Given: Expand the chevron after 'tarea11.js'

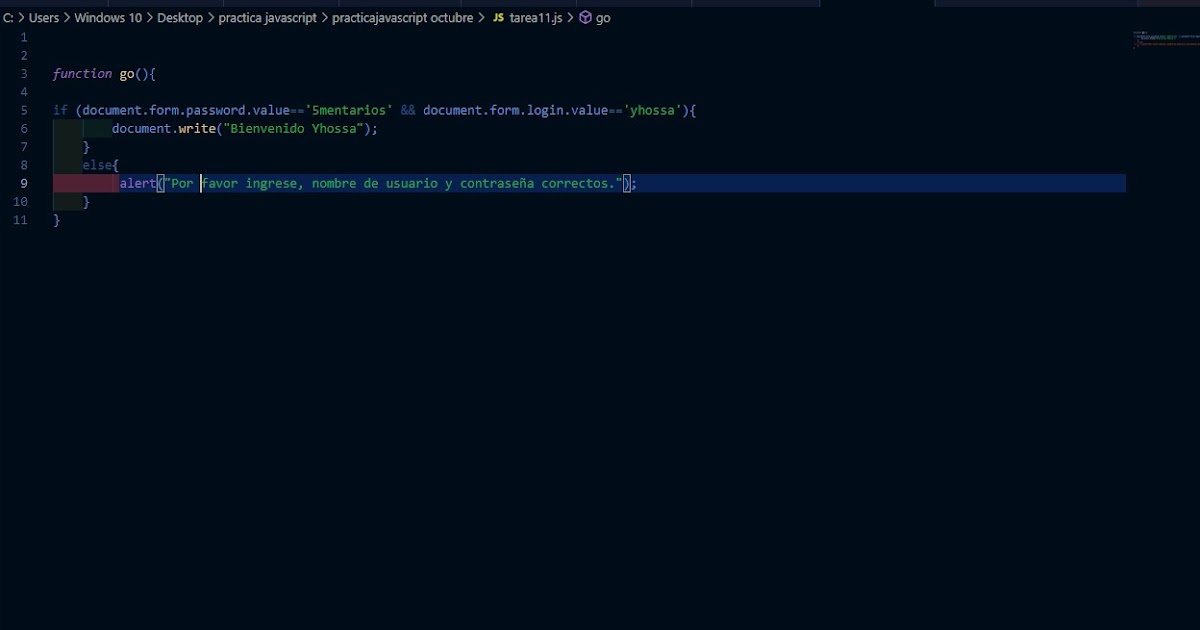Looking at the screenshot, I should coord(571,17).
